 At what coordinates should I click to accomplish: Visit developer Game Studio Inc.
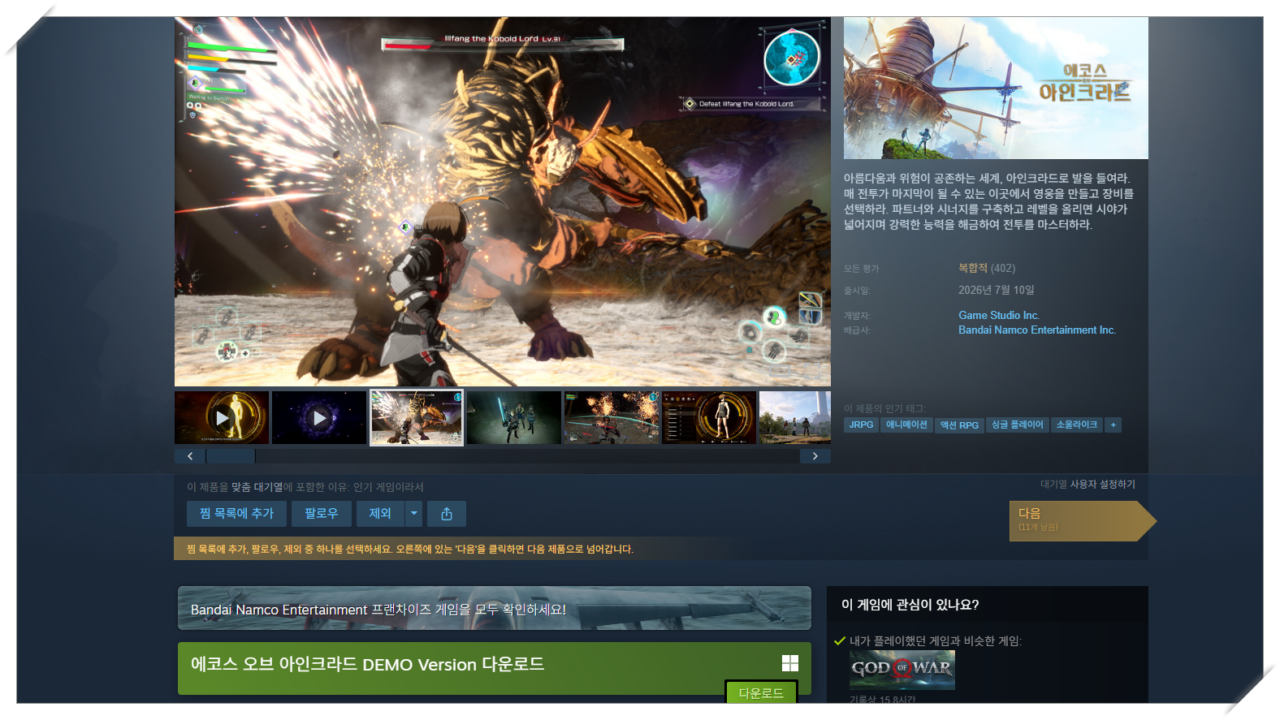[999, 315]
